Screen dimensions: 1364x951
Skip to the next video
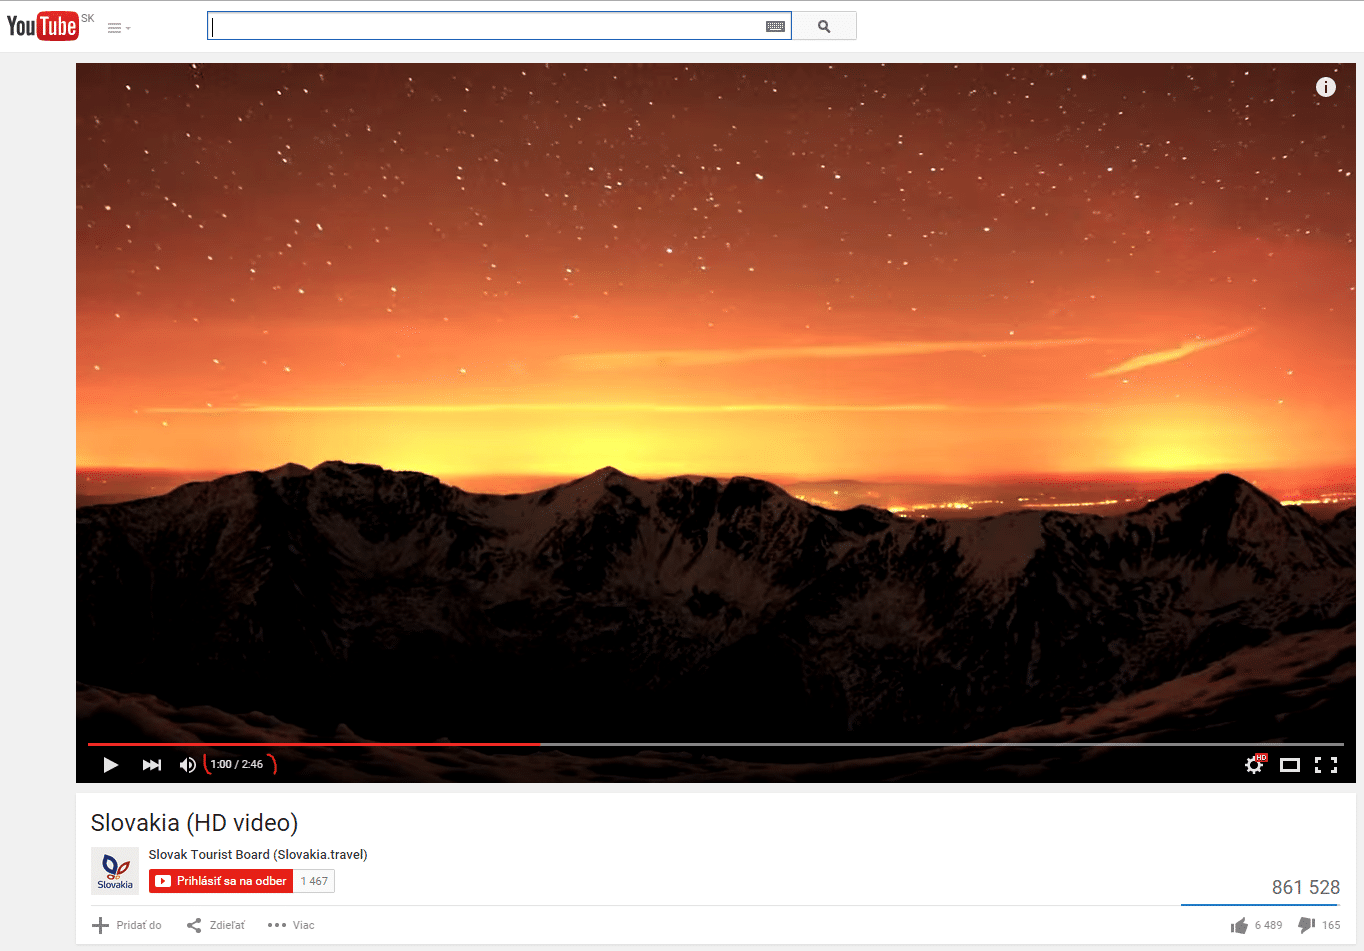pos(151,765)
